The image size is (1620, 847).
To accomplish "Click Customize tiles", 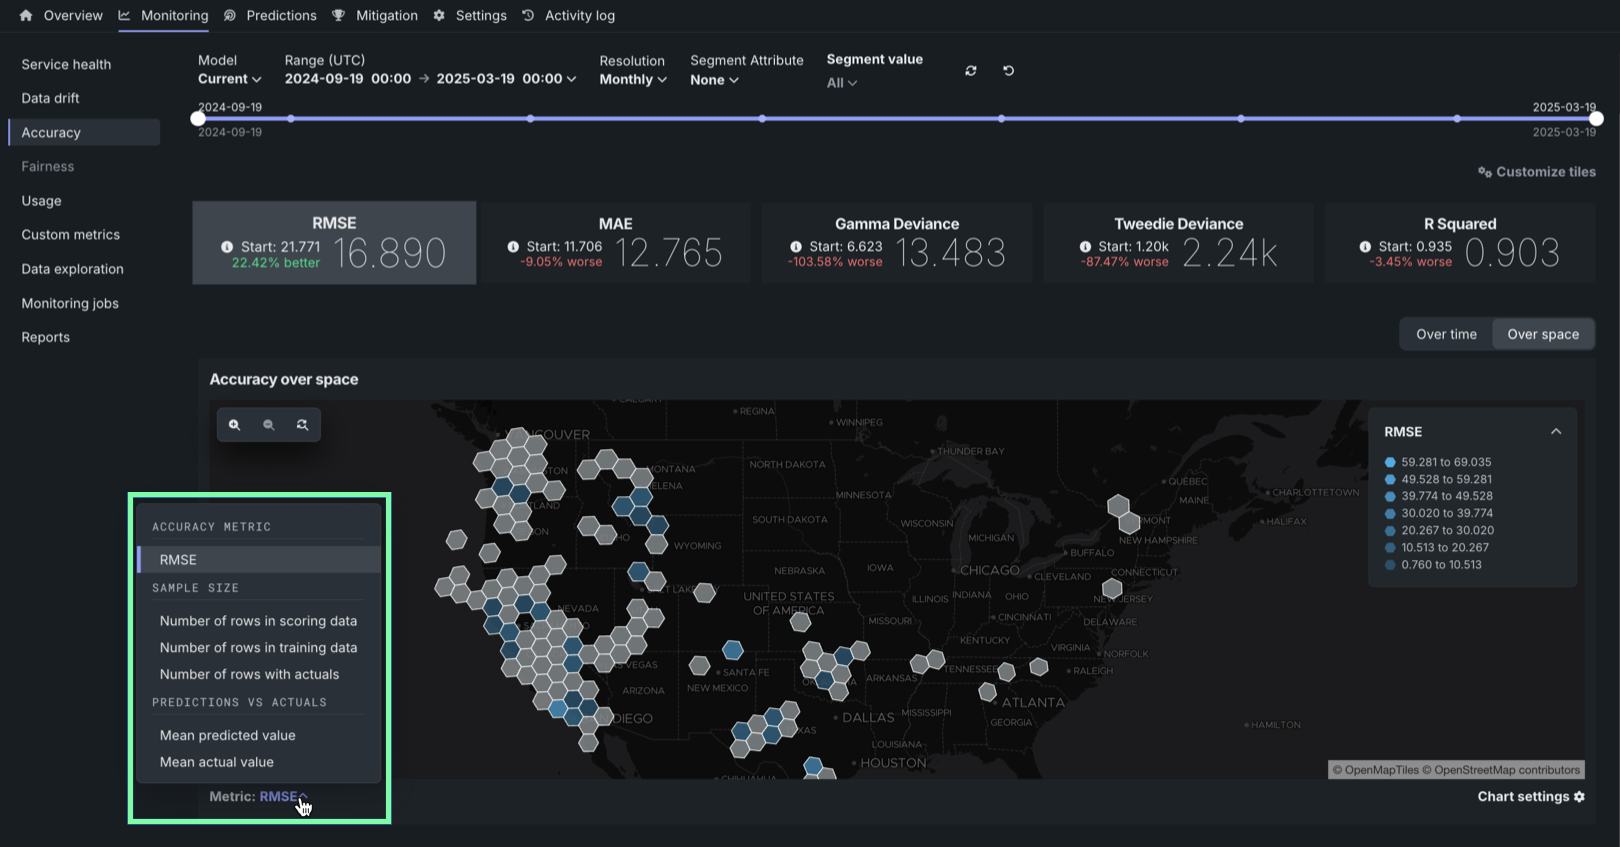I will point(1537,172).
